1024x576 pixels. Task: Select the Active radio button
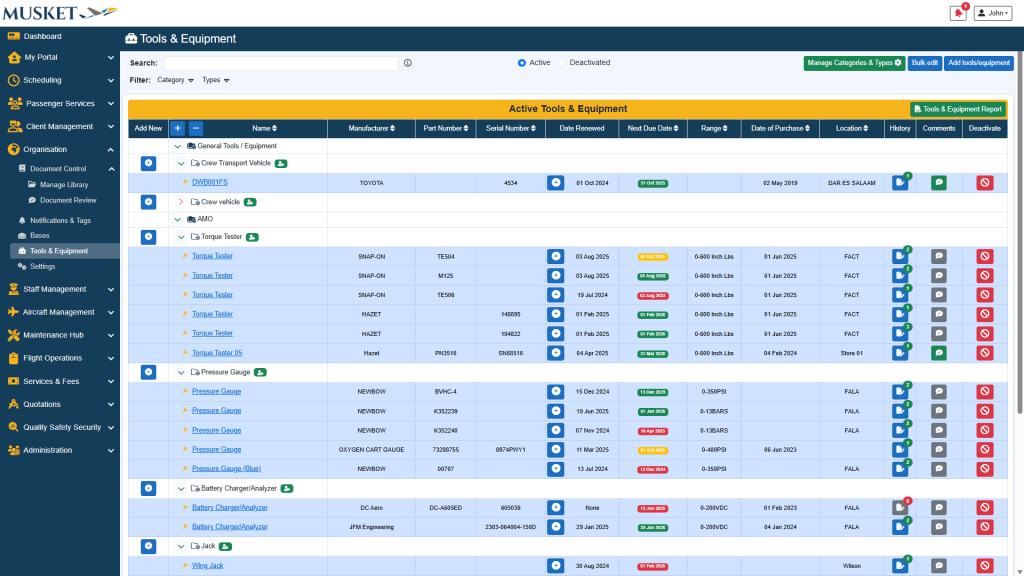522,63
